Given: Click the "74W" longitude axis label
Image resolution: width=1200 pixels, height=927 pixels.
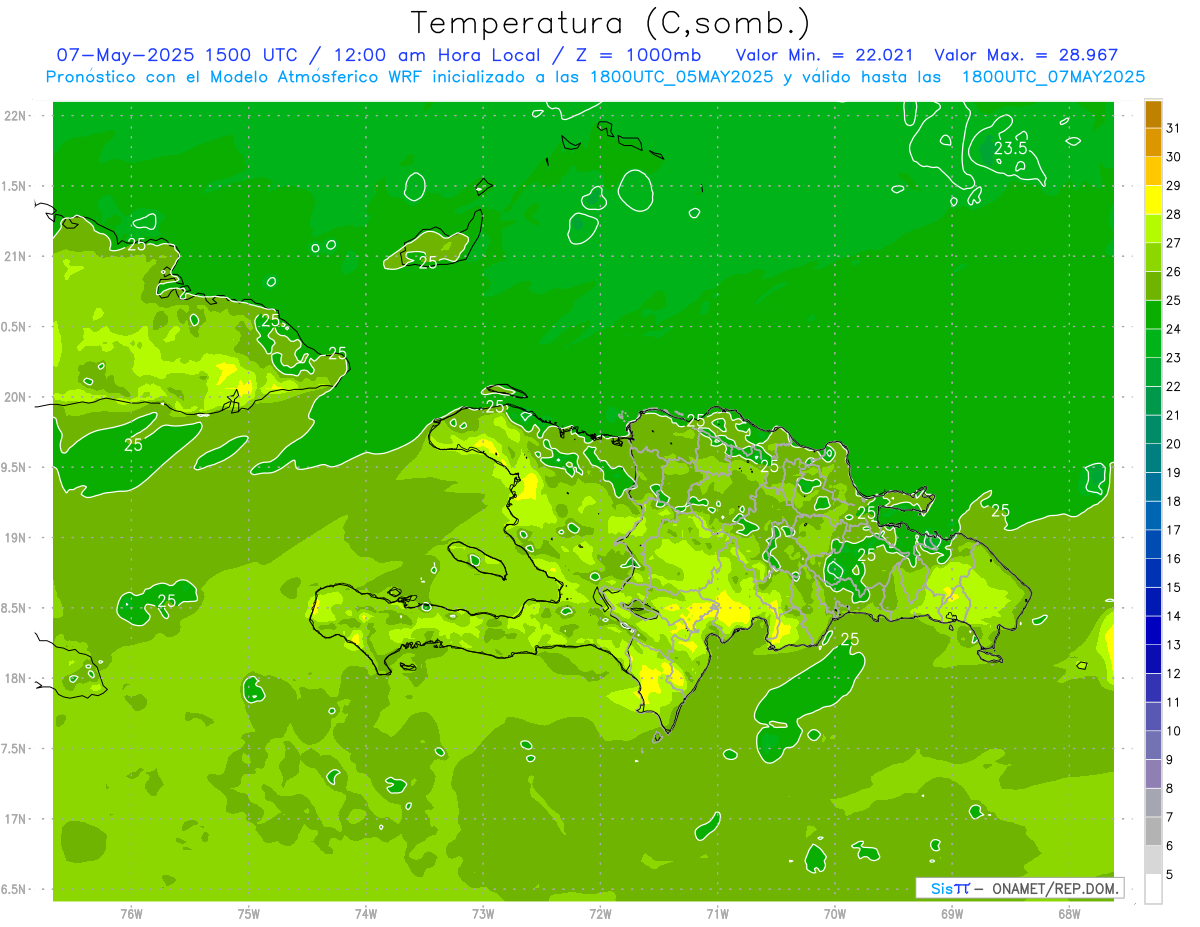Looking at the screenshot, I should (x=366, y=914).
